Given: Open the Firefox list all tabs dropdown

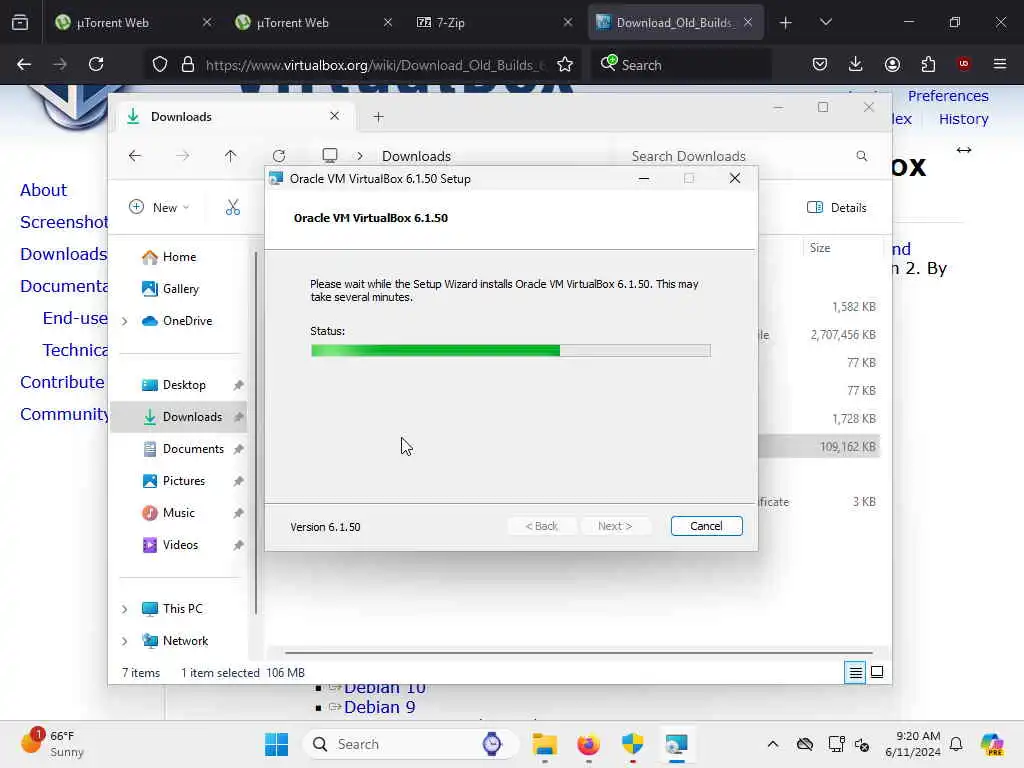Looking at the screenshot, I should pos(825,22).
